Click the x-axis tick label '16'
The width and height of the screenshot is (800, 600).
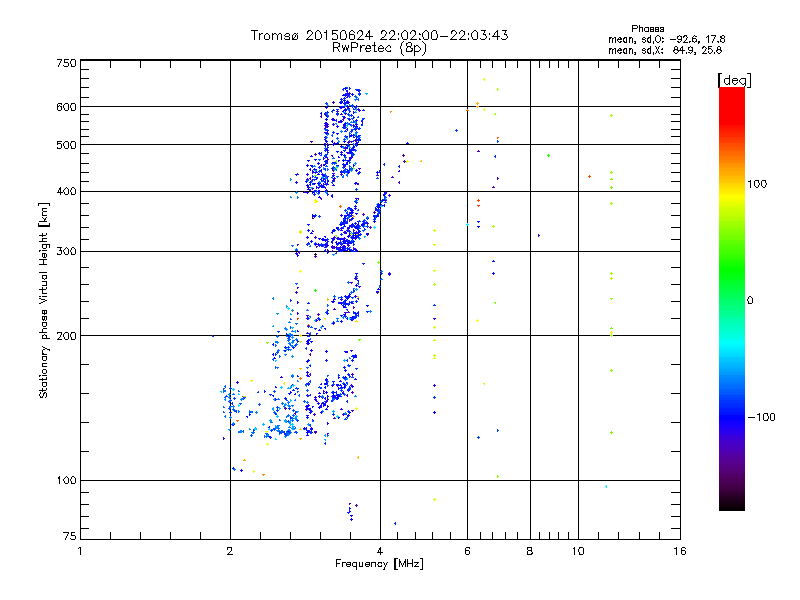680,551
